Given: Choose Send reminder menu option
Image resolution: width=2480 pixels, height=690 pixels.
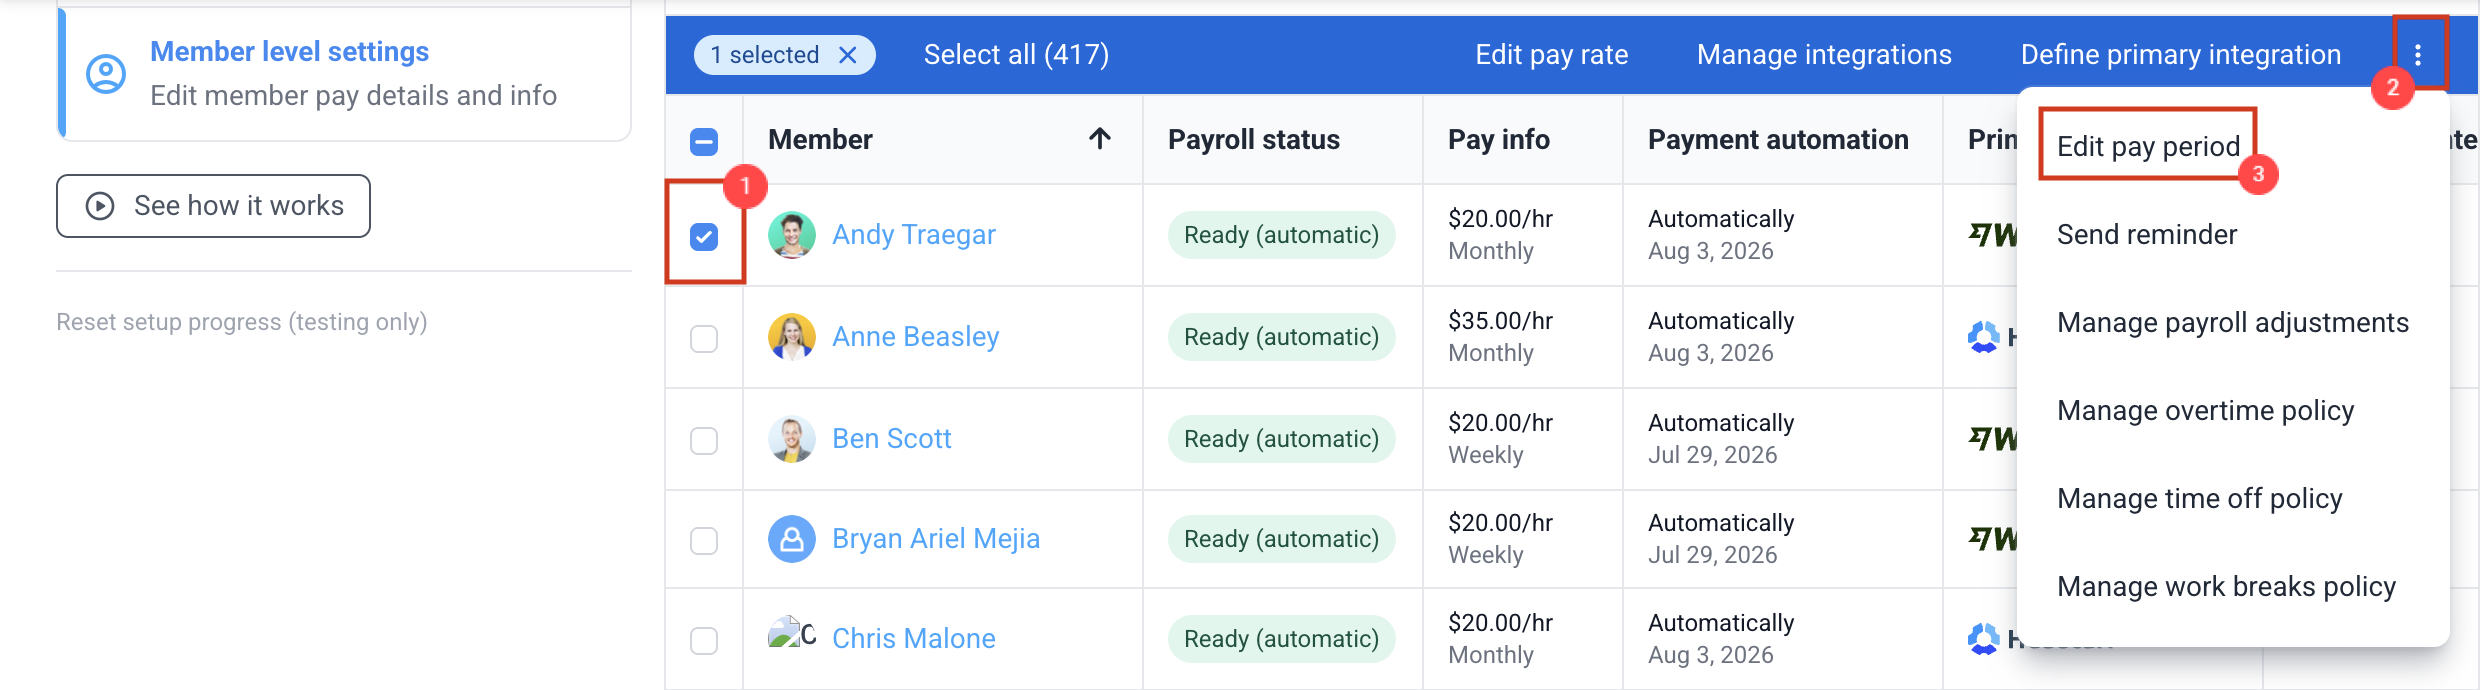Looking at the screenshot, I should (2147, 235).
